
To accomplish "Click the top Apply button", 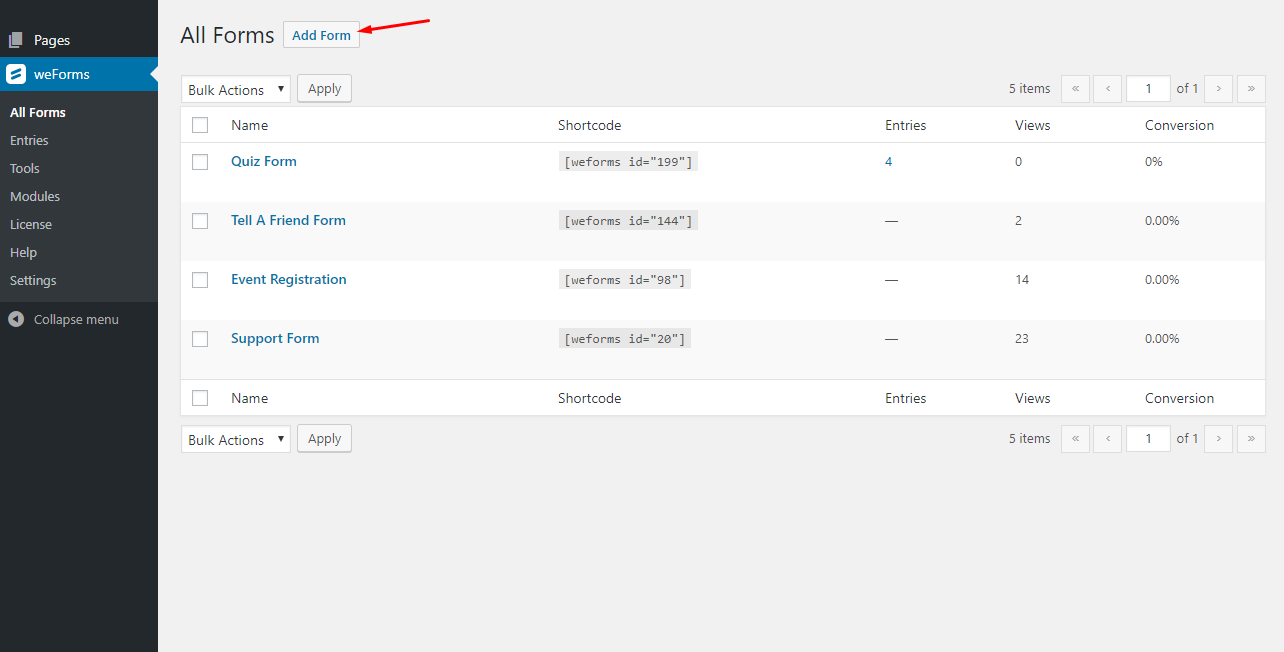I will point(324,88).
